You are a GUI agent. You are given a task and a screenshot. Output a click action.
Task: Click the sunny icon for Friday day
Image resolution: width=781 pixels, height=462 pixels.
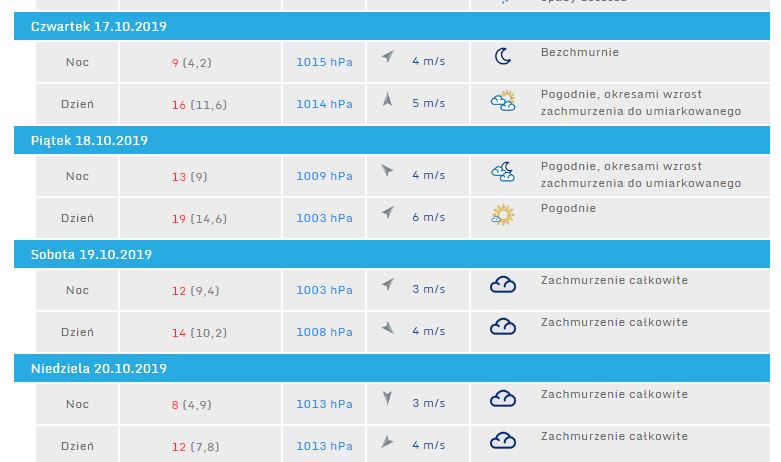[x=503, y=215]
